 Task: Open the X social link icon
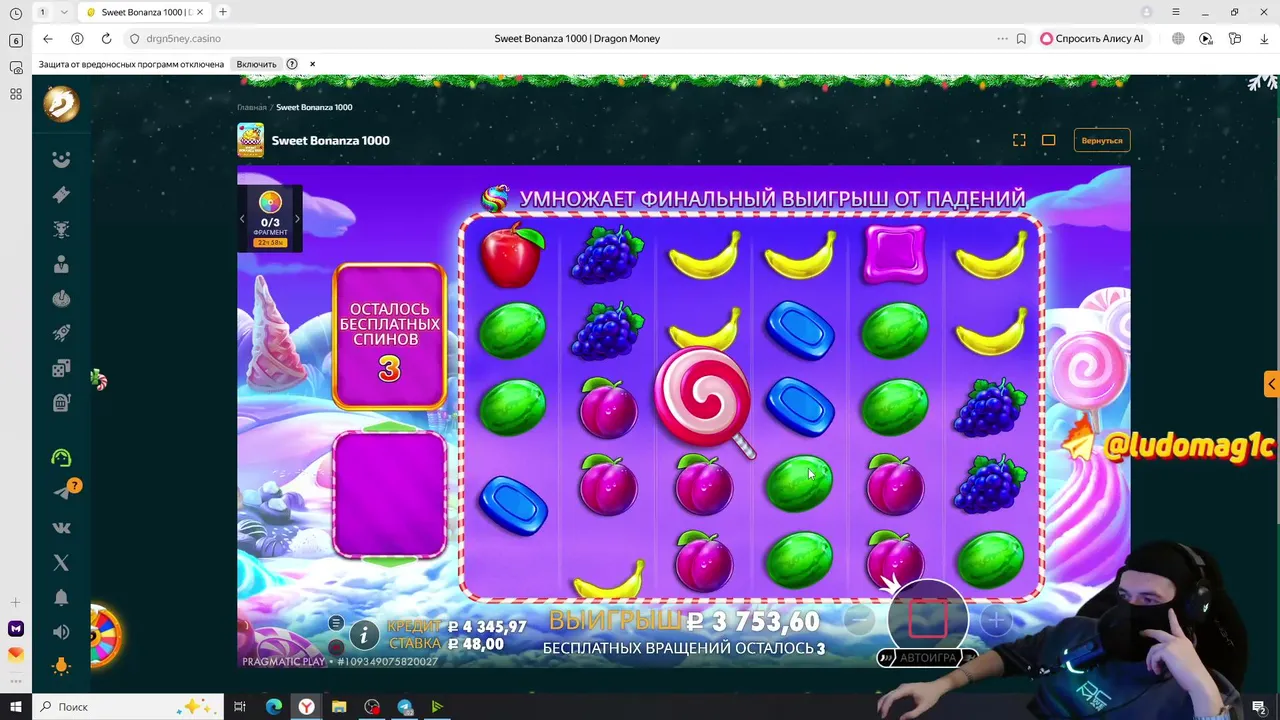pyautogui.click(x=61, y=563)
